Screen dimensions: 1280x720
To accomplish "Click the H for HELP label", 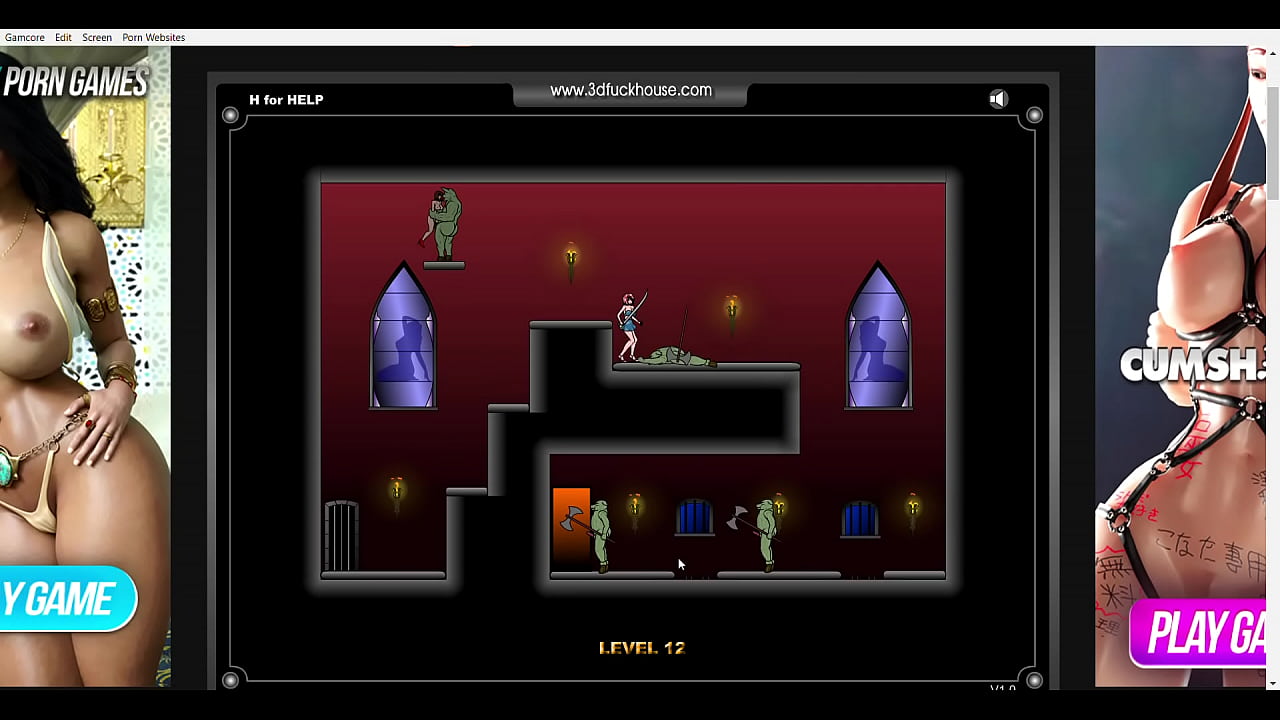I will (x=286, y=100).
